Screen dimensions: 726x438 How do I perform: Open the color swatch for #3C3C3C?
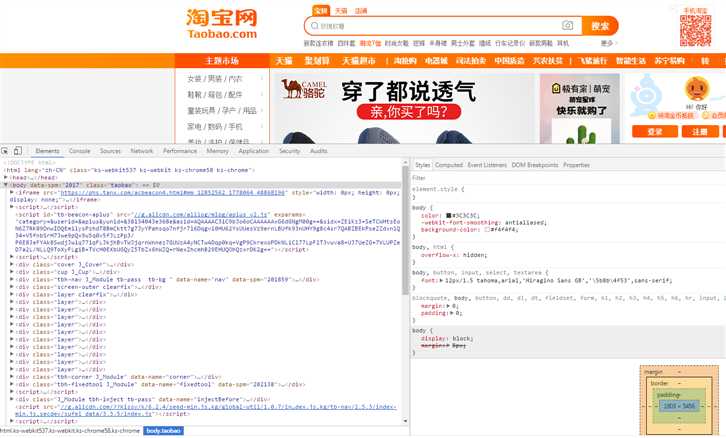[x=449, y=215]
